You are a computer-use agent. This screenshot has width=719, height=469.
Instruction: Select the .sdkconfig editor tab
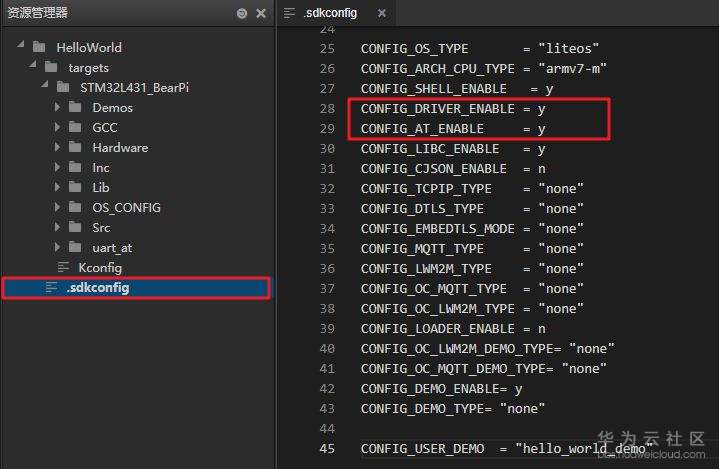click(x=335, y=13)
